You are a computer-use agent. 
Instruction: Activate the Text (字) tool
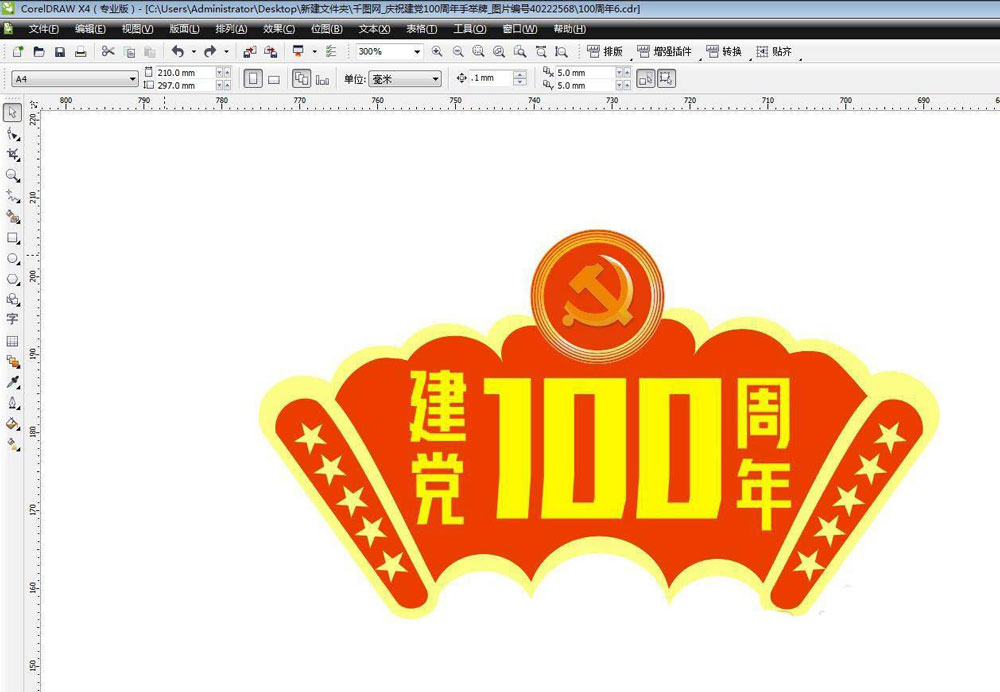click(x=13, y=320)
